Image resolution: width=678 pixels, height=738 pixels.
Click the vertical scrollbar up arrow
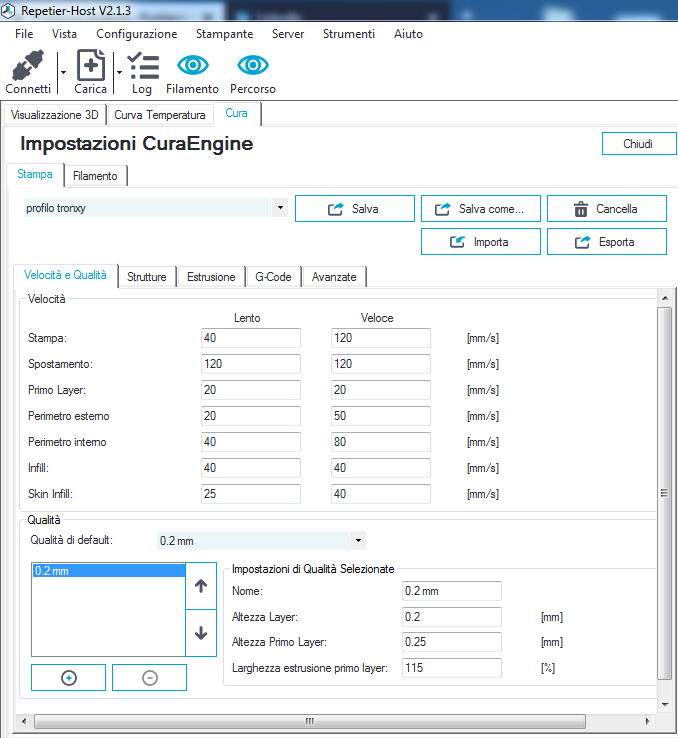tap(665, 298)
